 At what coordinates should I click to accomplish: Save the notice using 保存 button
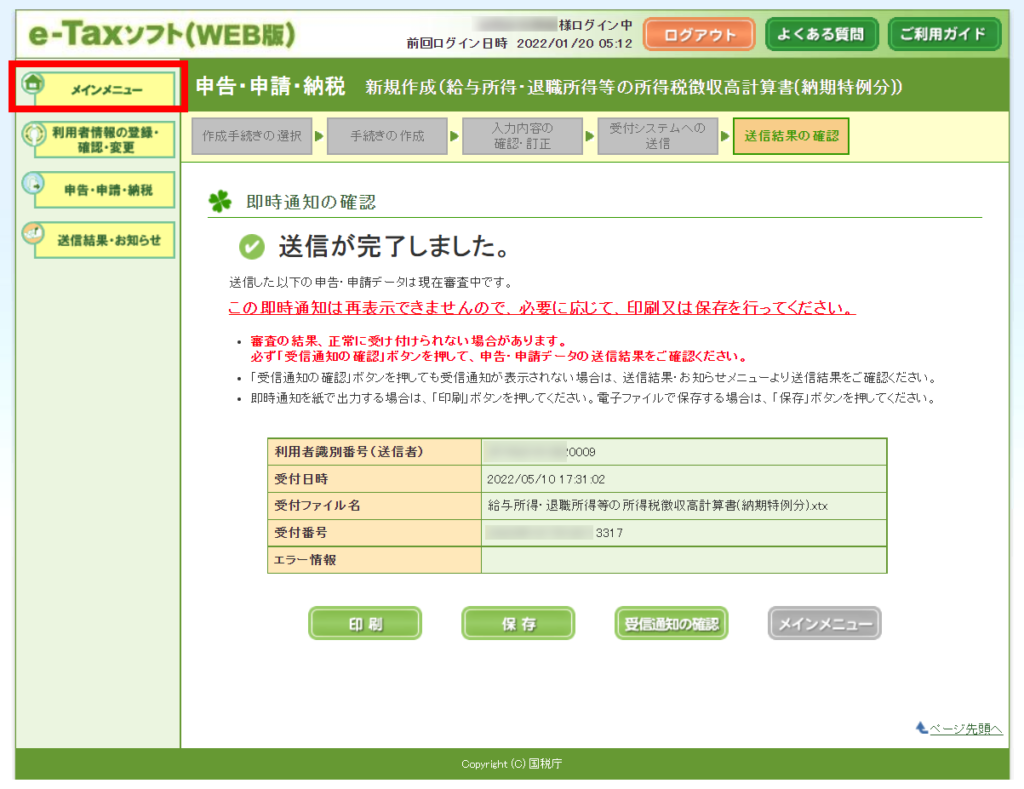[x=518, y=624]
